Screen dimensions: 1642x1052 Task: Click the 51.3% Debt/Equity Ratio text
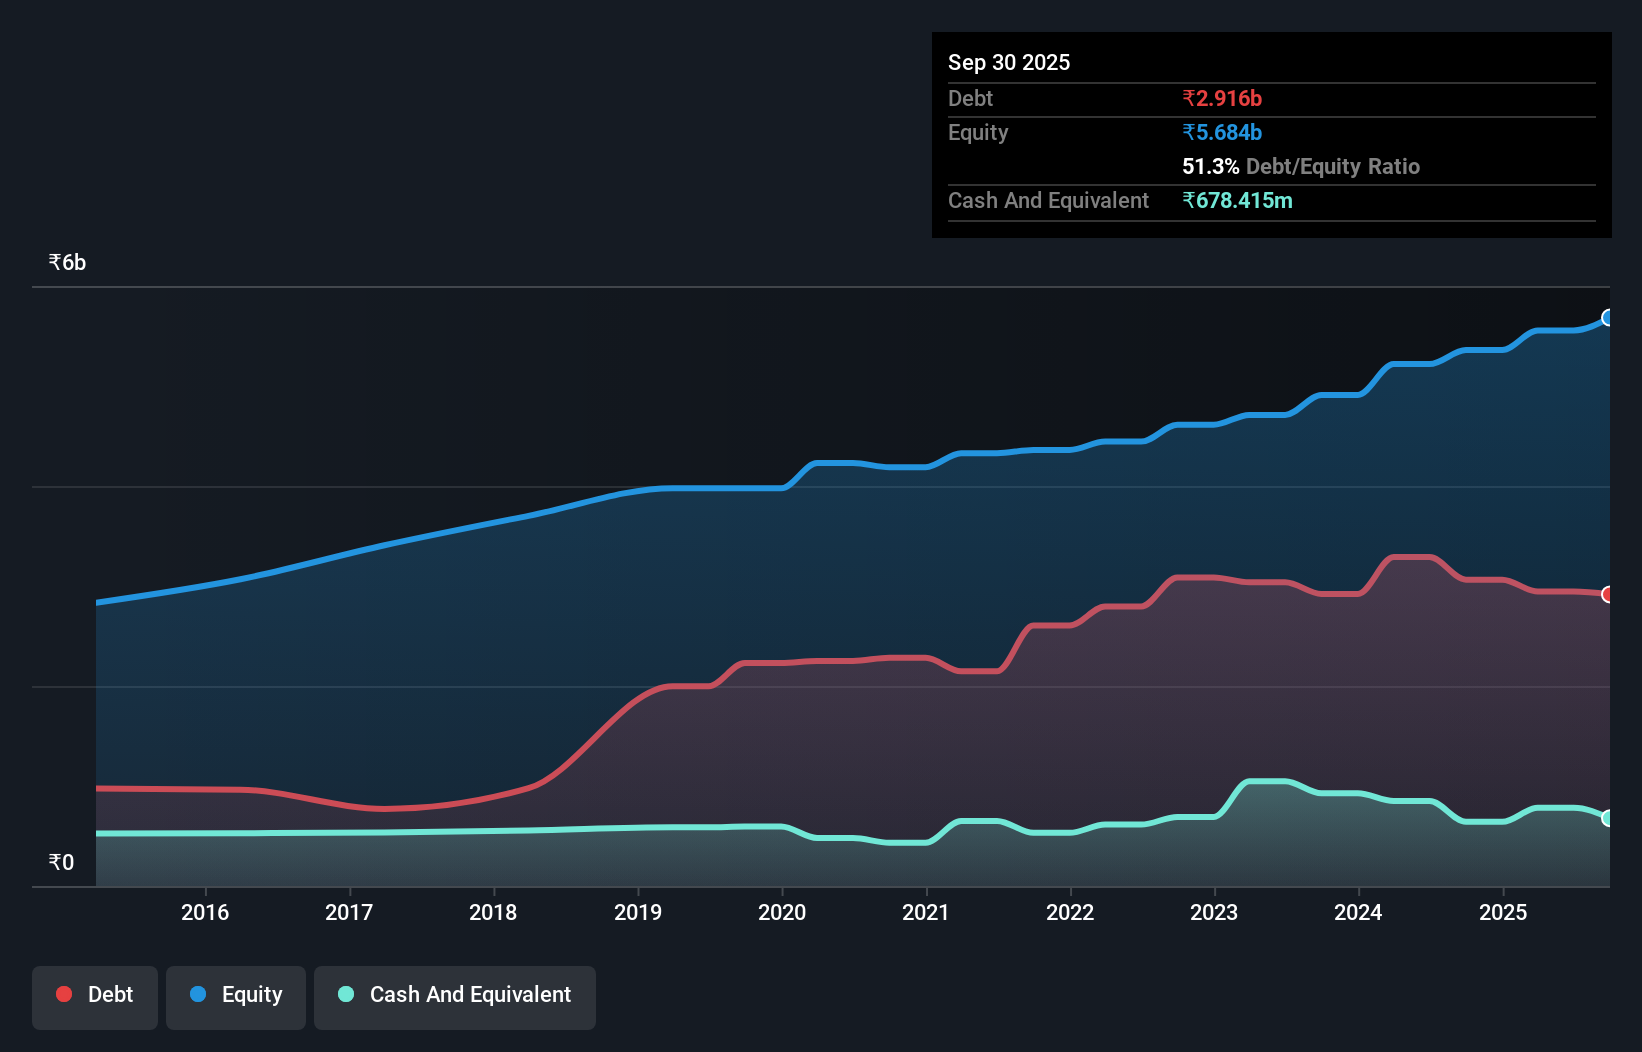click(1301, 166)
